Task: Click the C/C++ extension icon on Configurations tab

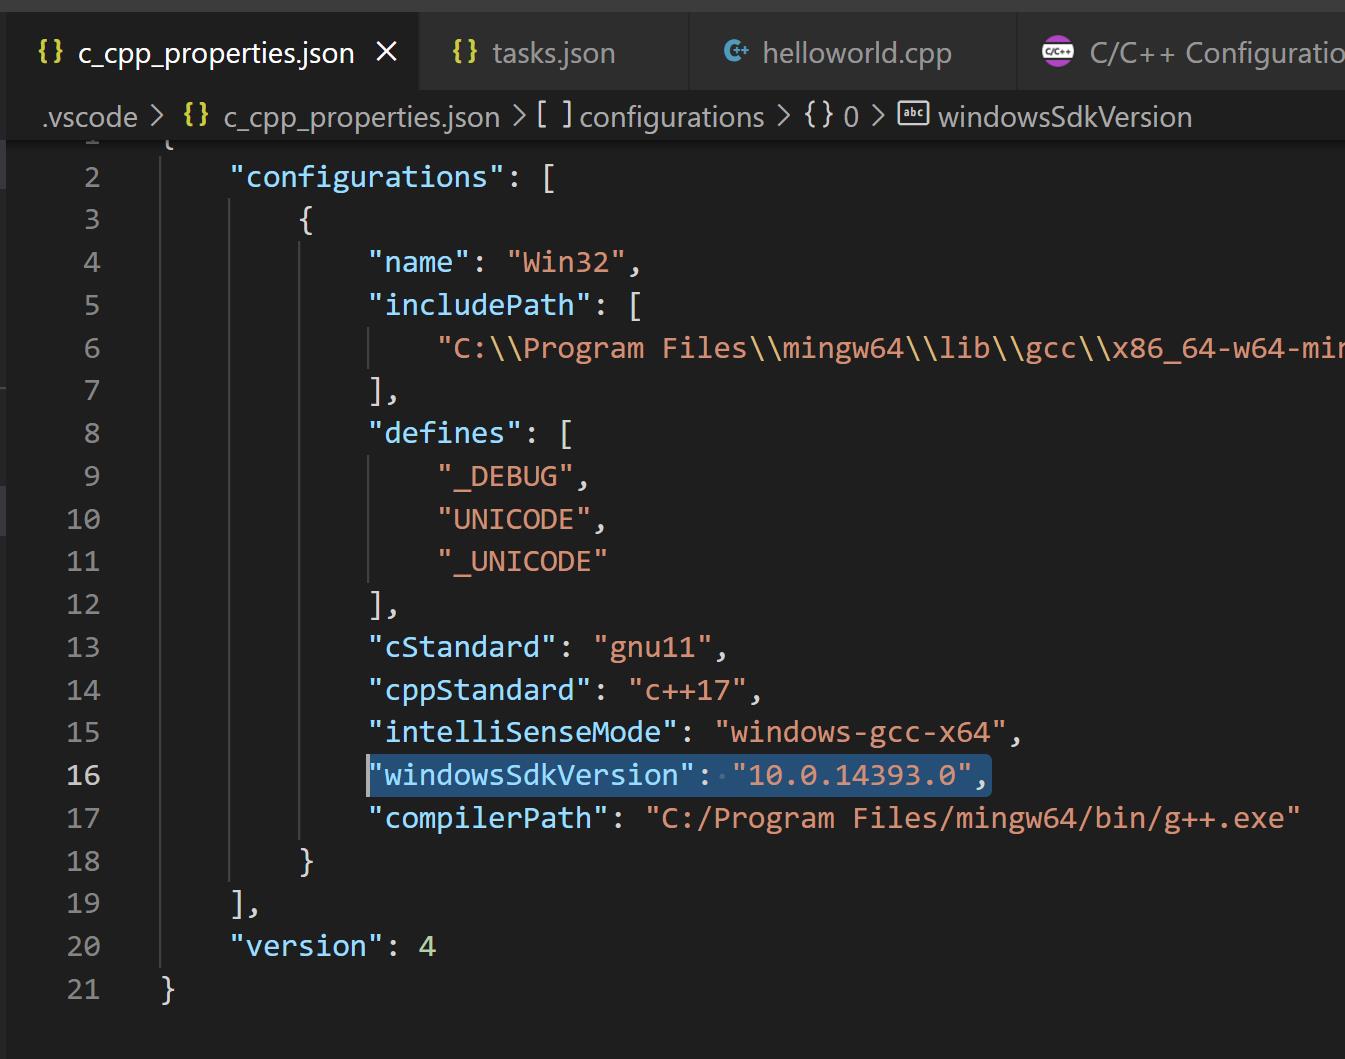Action: 1058,51
